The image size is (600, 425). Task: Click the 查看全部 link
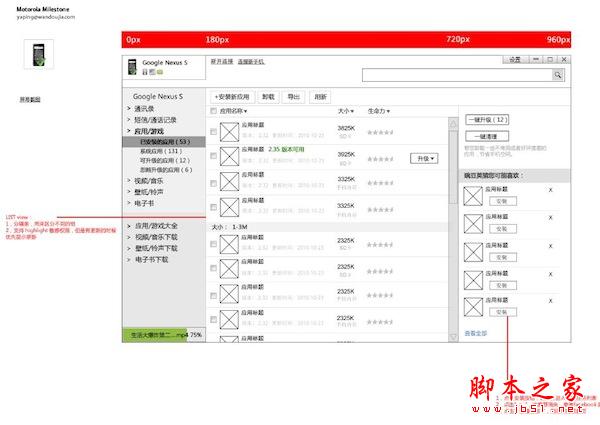tap(476, 333)
